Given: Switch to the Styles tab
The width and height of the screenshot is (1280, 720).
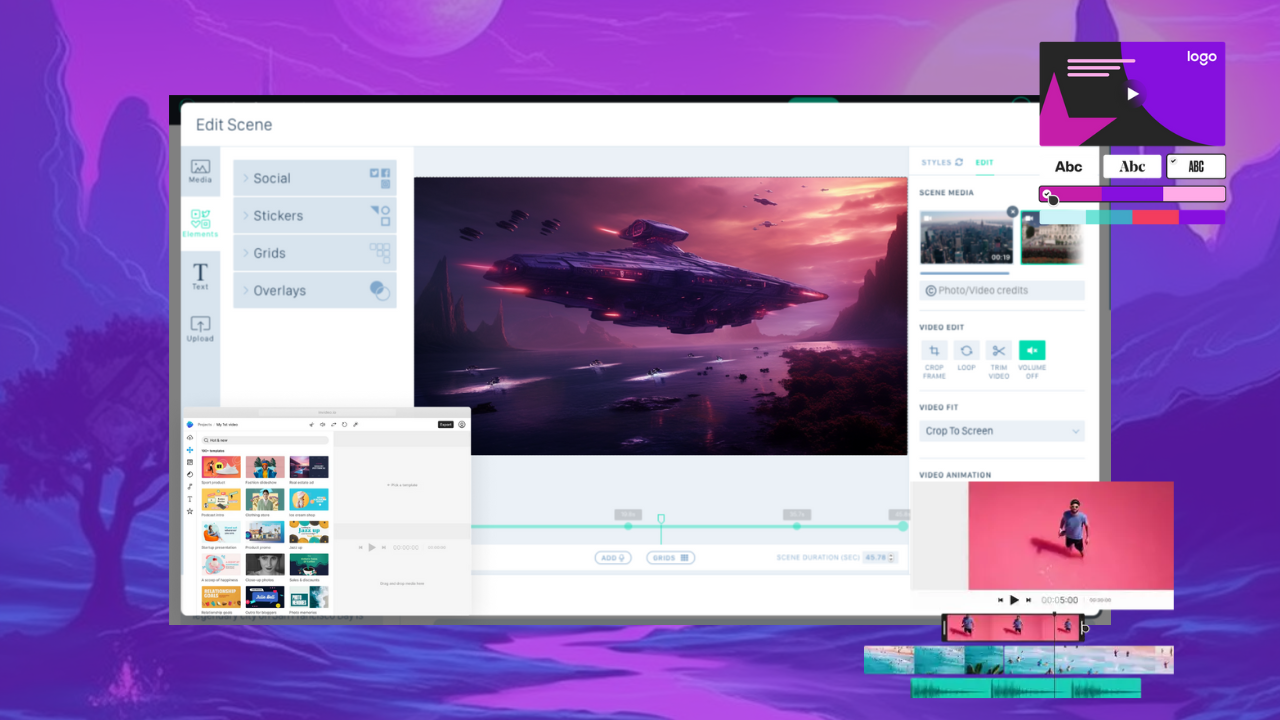Looking at the screenshot, I should coord(941,162).
